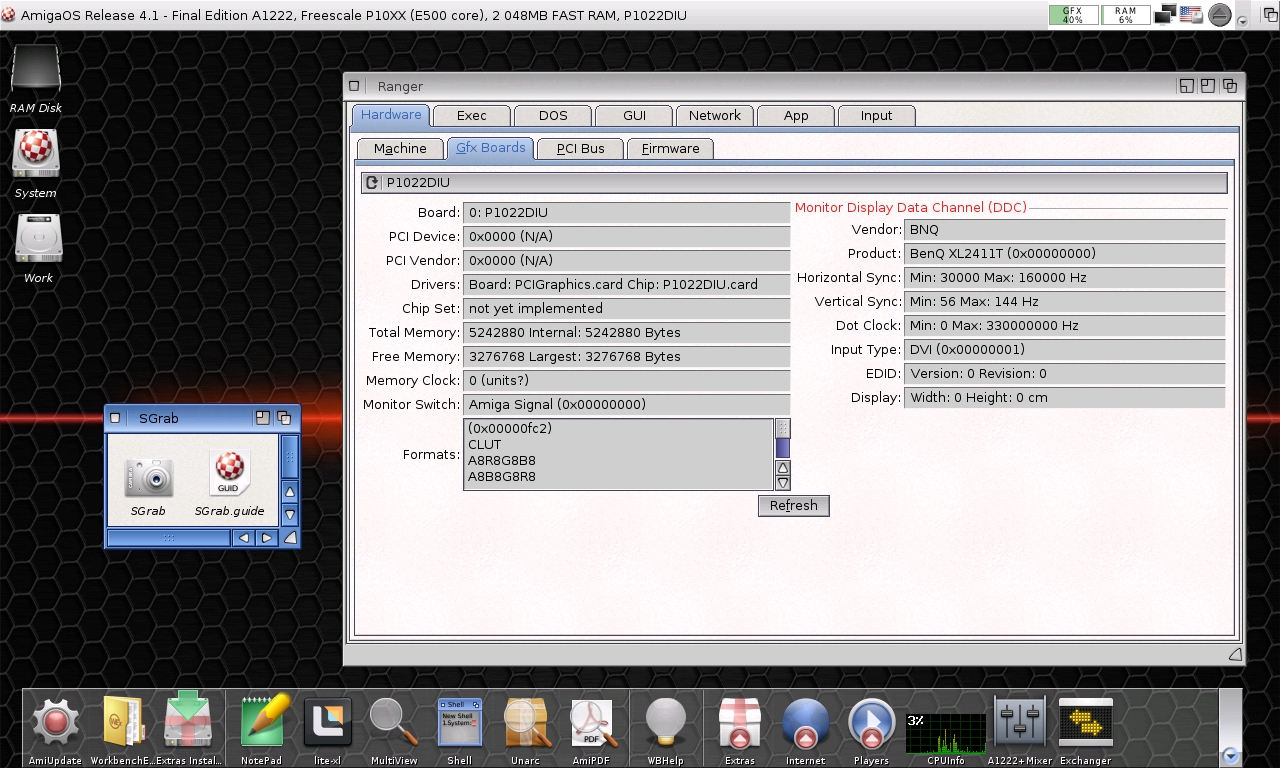The image size is (1280, 768).
Task: Open the P1022DIU board chooser
Action: pyautogui.click(x=793, y=183)
